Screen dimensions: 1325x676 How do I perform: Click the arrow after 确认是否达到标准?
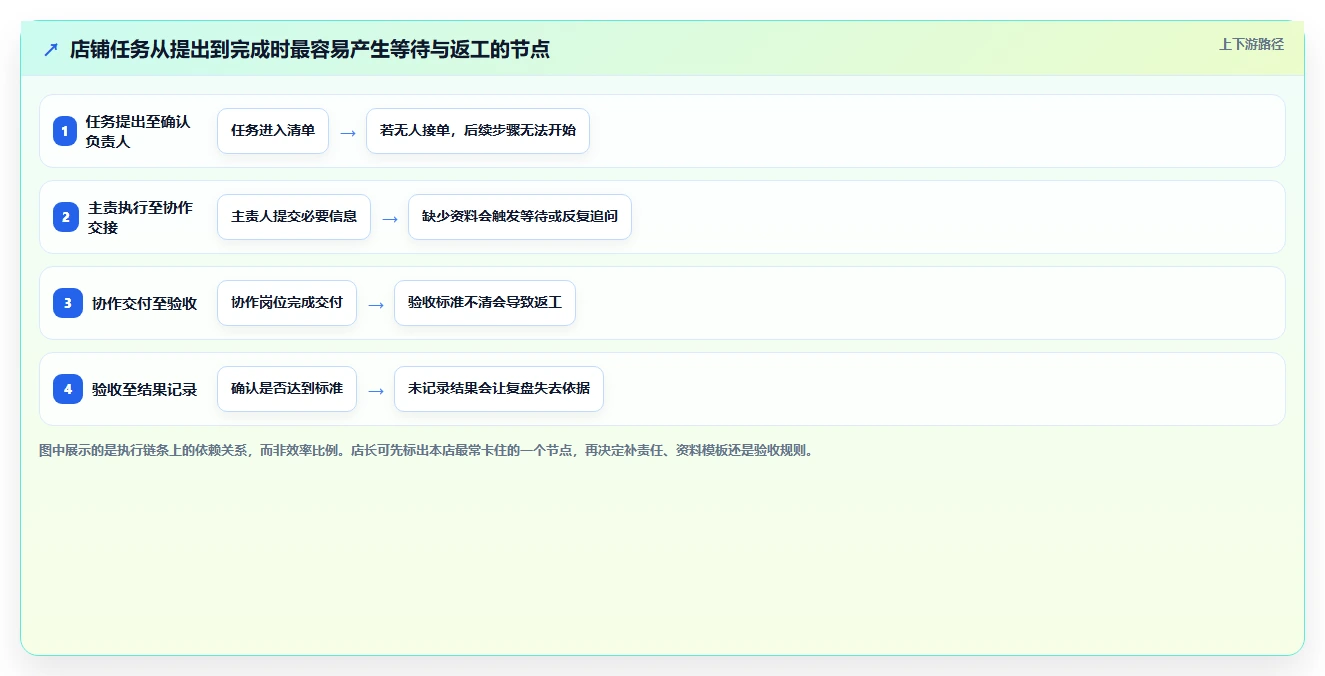376,390
